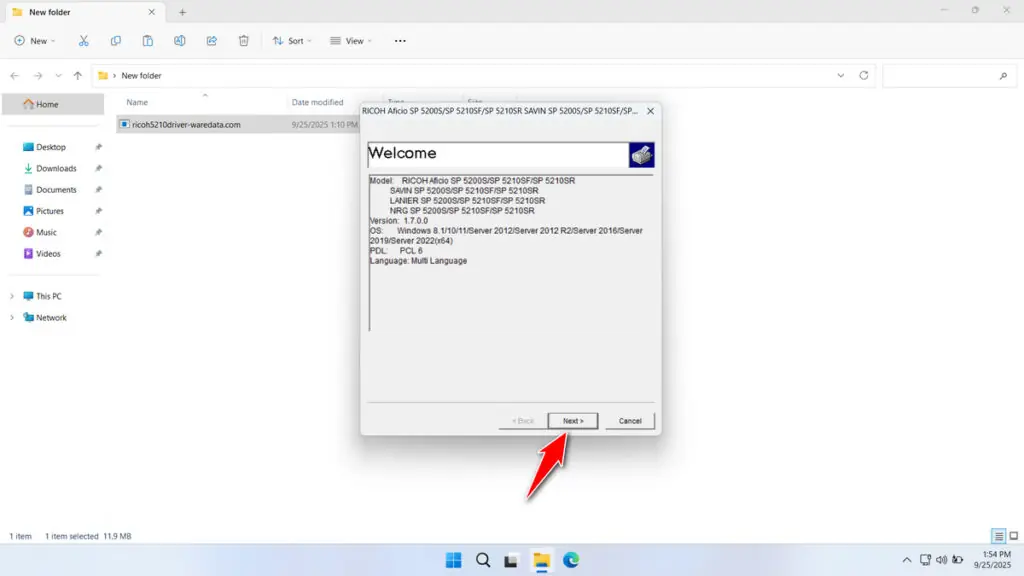This screenshot has height=576, width=1024.
Task: Switch to details view layout icon
Action: pyautogui.click(x=998, y=536)
